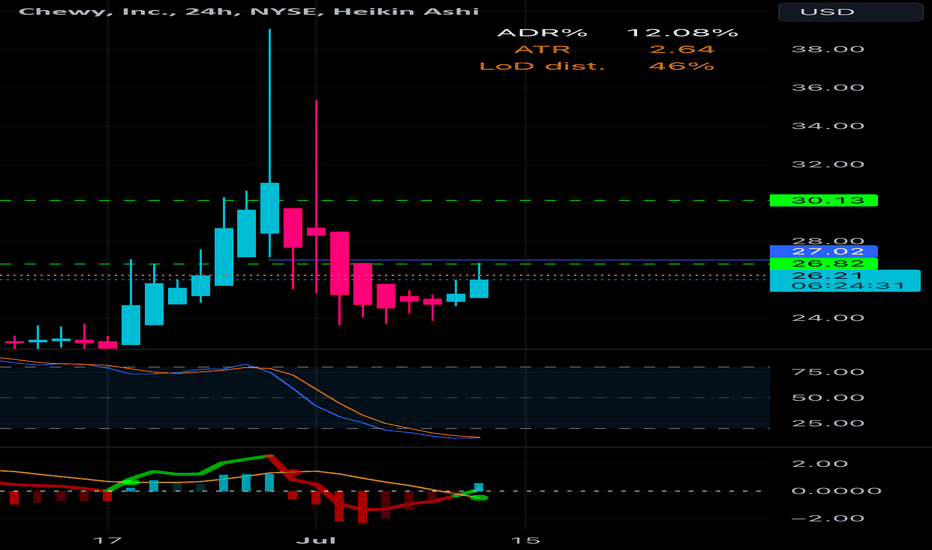Viewport: 932px width, 550px height.
Task: Click the 32.00 price axis tick
Action: click(x=828, y=165)
